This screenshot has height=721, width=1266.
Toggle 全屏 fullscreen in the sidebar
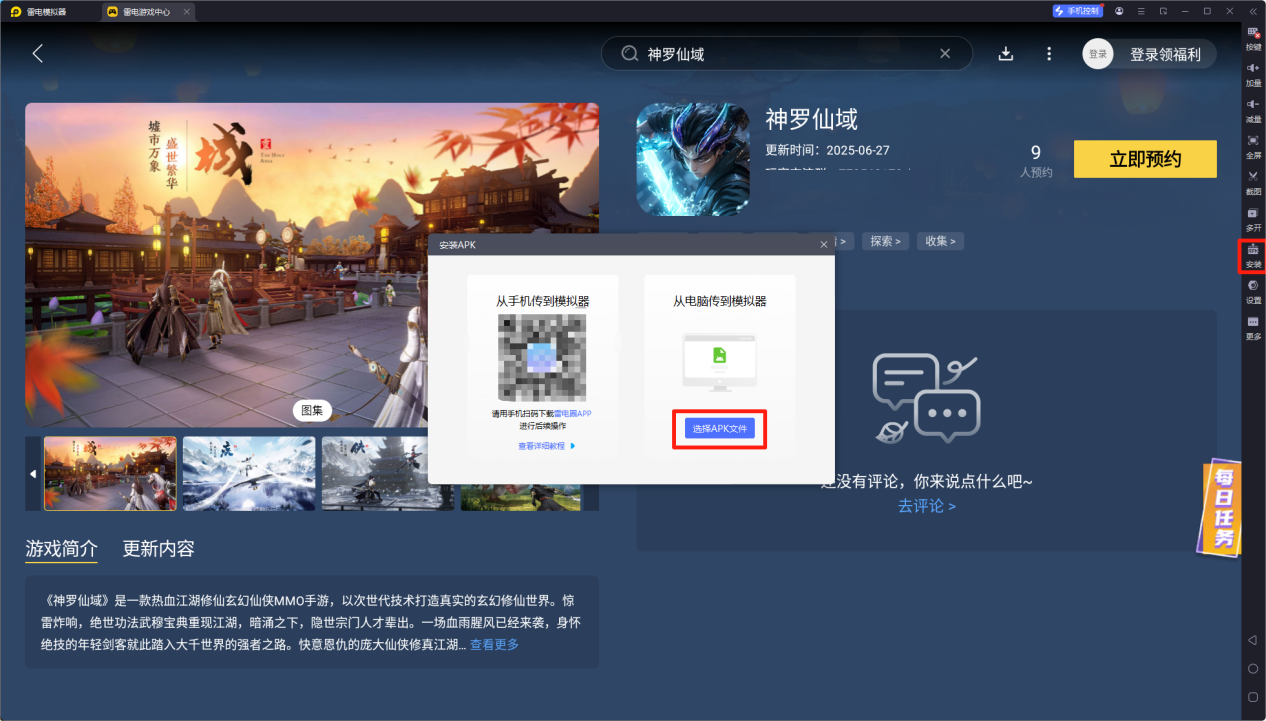pos(1253,147)
